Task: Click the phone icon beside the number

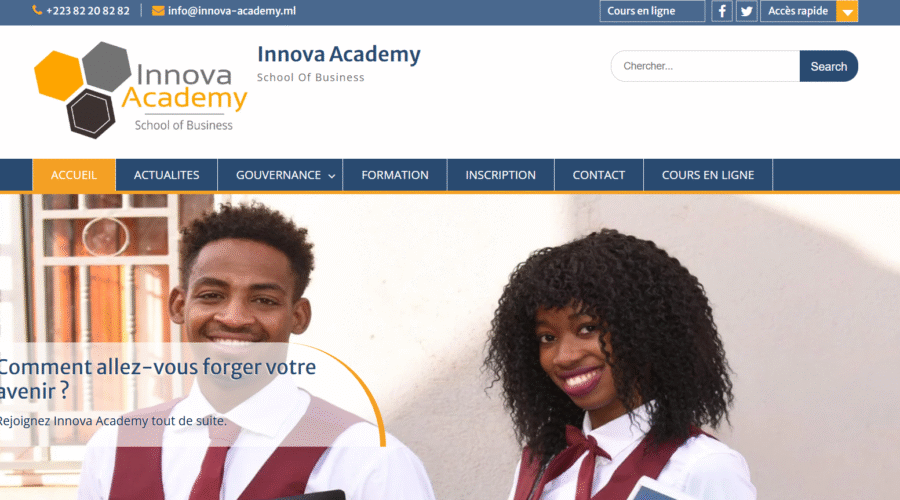Action: (x=37, y=10)
